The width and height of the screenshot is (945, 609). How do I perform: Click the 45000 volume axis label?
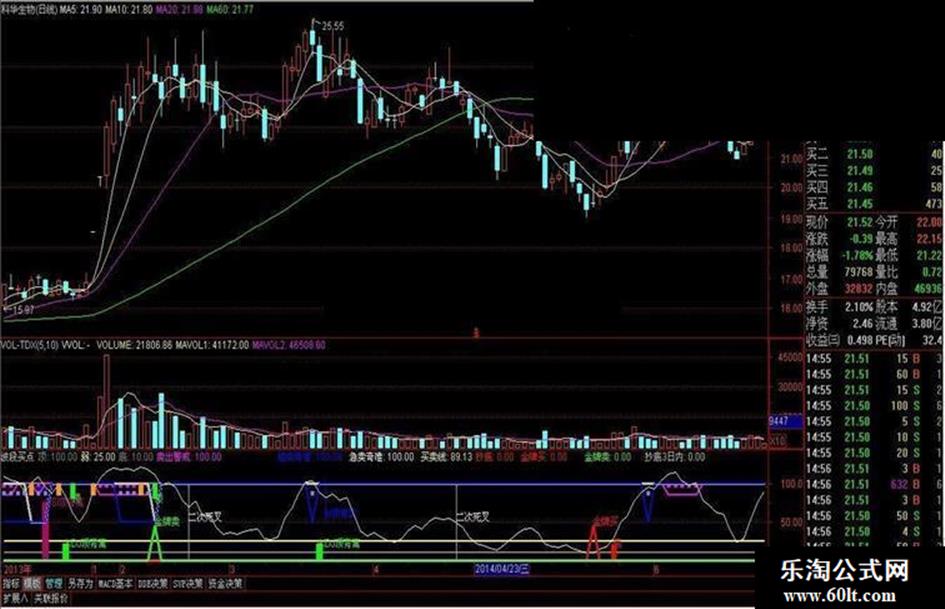pyautogui.click(x=790, y=358)
